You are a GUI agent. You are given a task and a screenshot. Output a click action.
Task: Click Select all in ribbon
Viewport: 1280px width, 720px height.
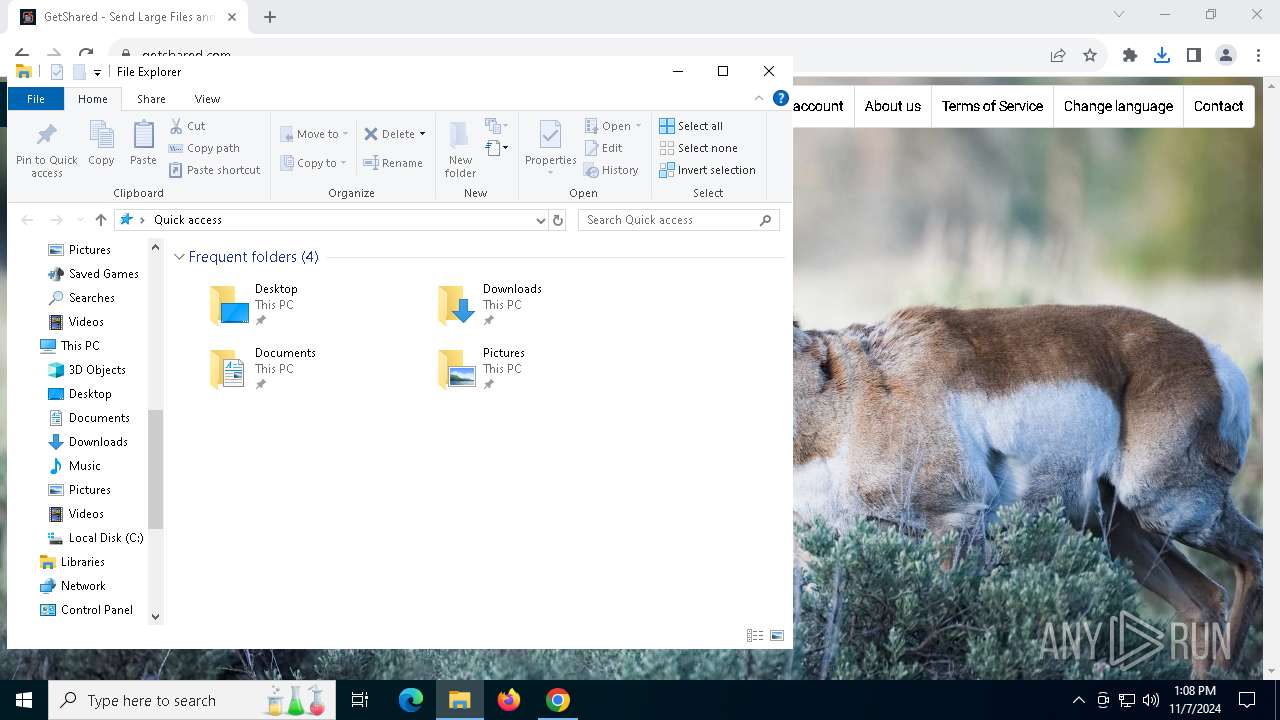(x=691, y=126)
